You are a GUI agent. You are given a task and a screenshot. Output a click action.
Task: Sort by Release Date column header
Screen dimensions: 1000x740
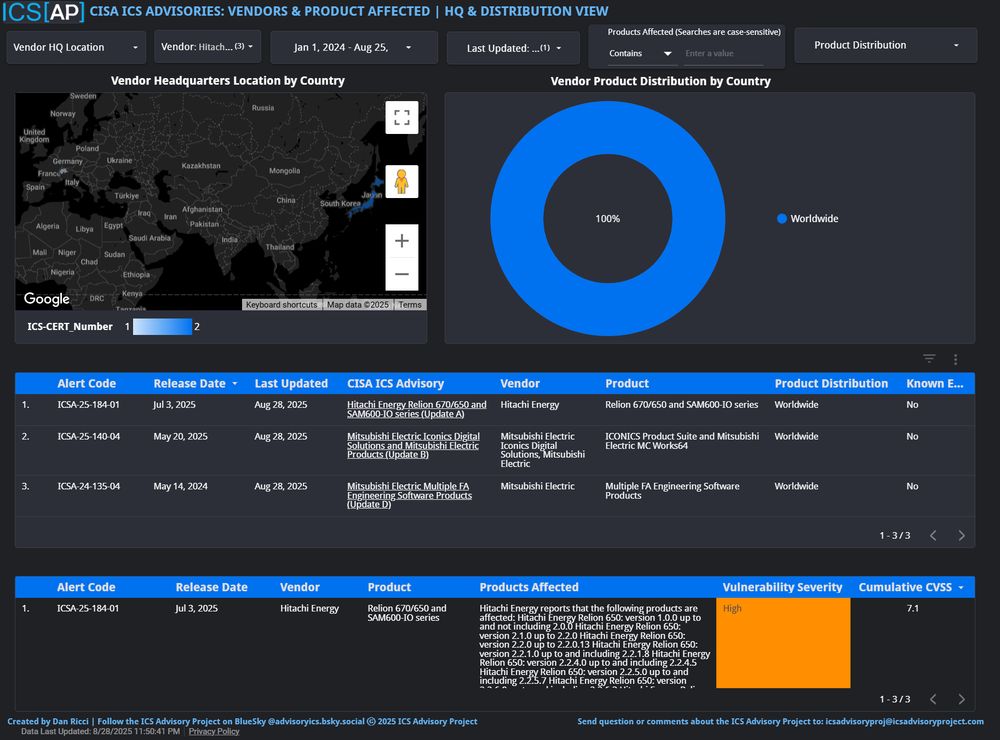pyautogui.click(x=189, y=383)
